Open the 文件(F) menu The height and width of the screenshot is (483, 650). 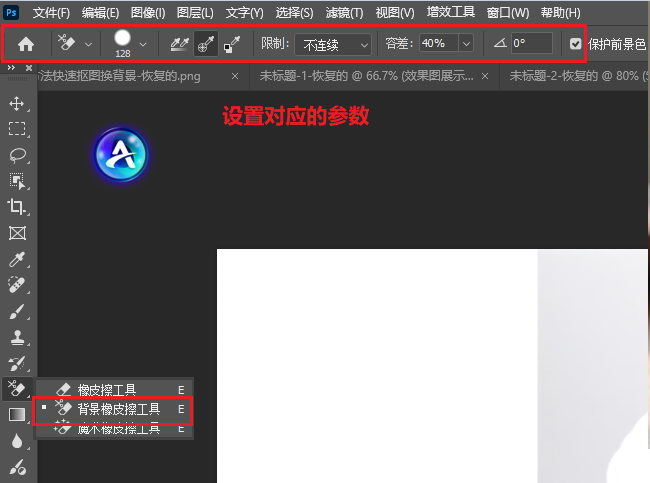(51, 13)
